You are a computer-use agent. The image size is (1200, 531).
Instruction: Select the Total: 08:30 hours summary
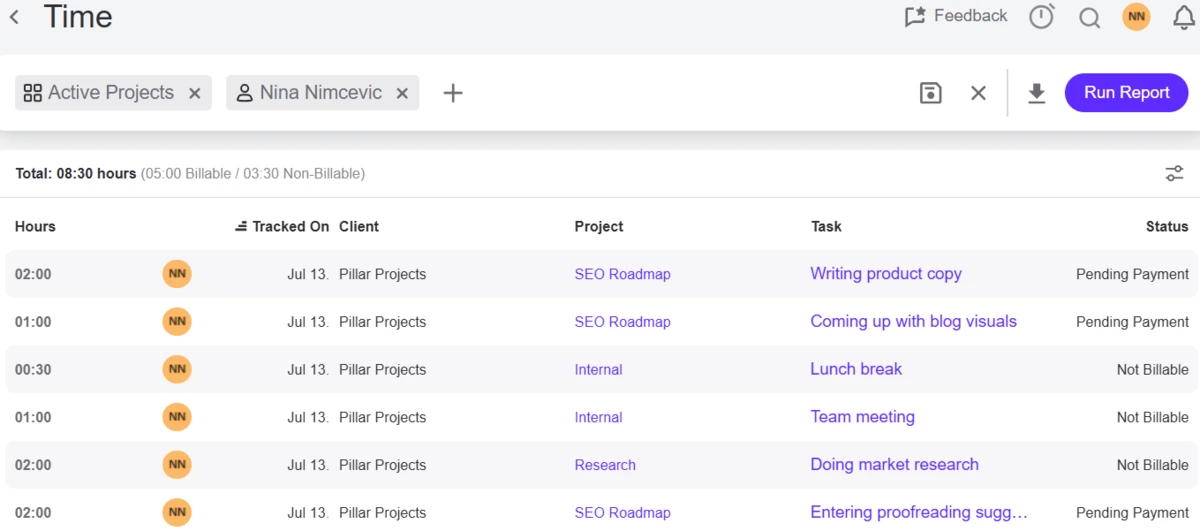pyautogui.click(x=76, y=174)
